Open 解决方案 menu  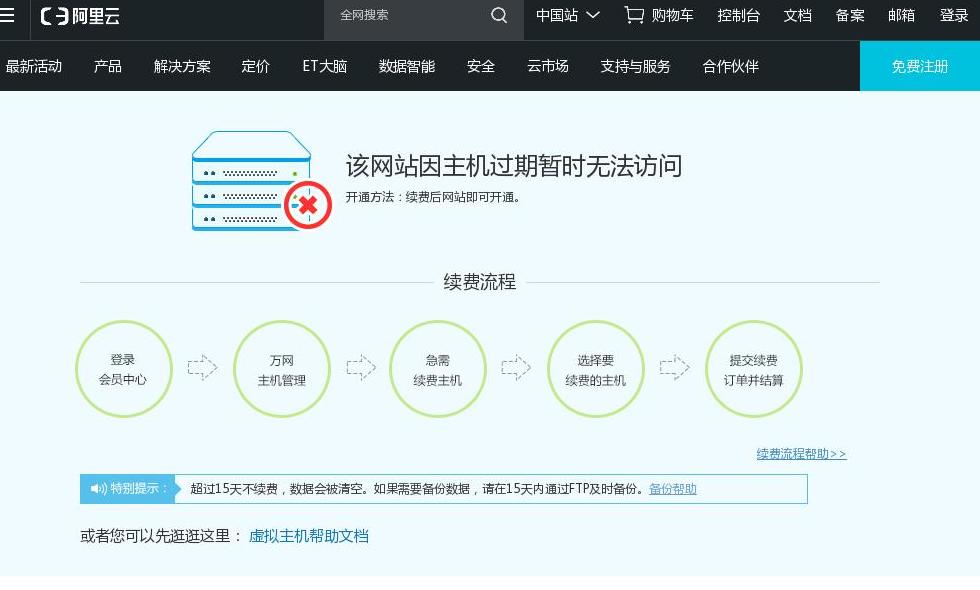coord(182,66)
